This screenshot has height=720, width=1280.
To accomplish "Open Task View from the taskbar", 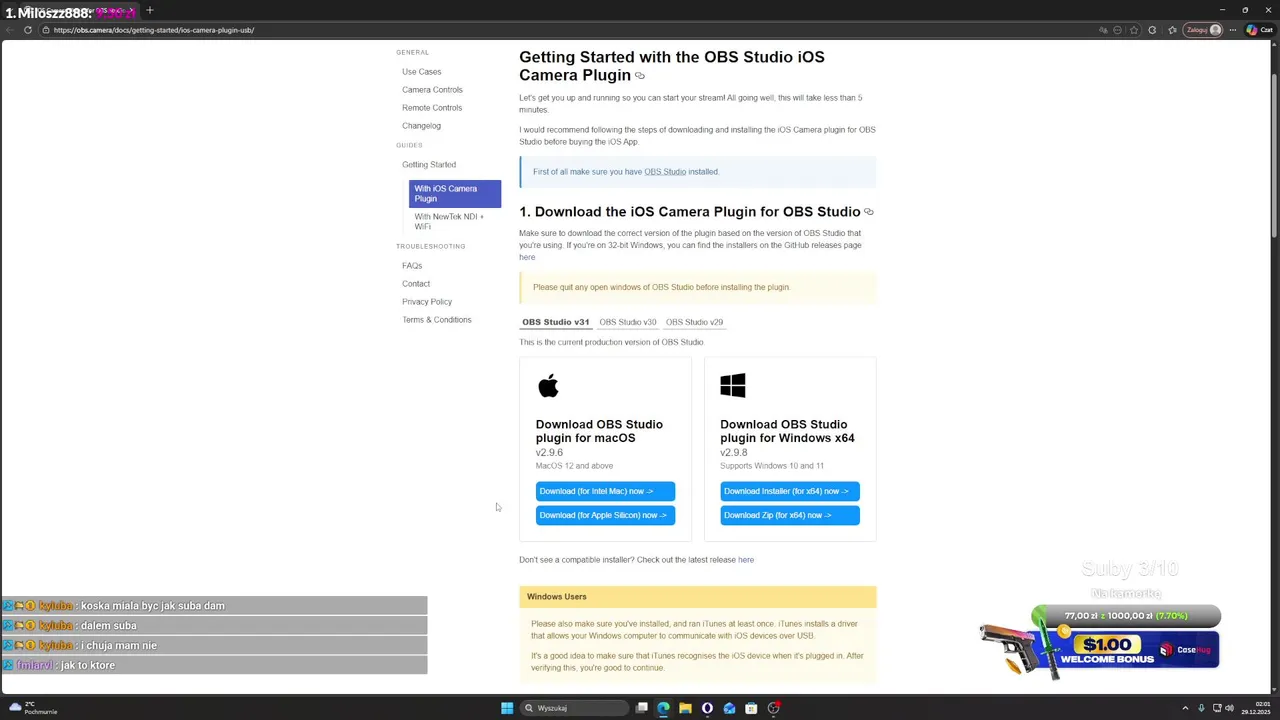I will (642, 708).
